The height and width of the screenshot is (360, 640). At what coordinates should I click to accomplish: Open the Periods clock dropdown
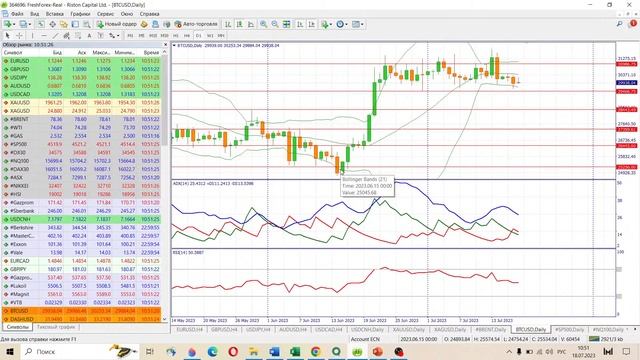341,24
